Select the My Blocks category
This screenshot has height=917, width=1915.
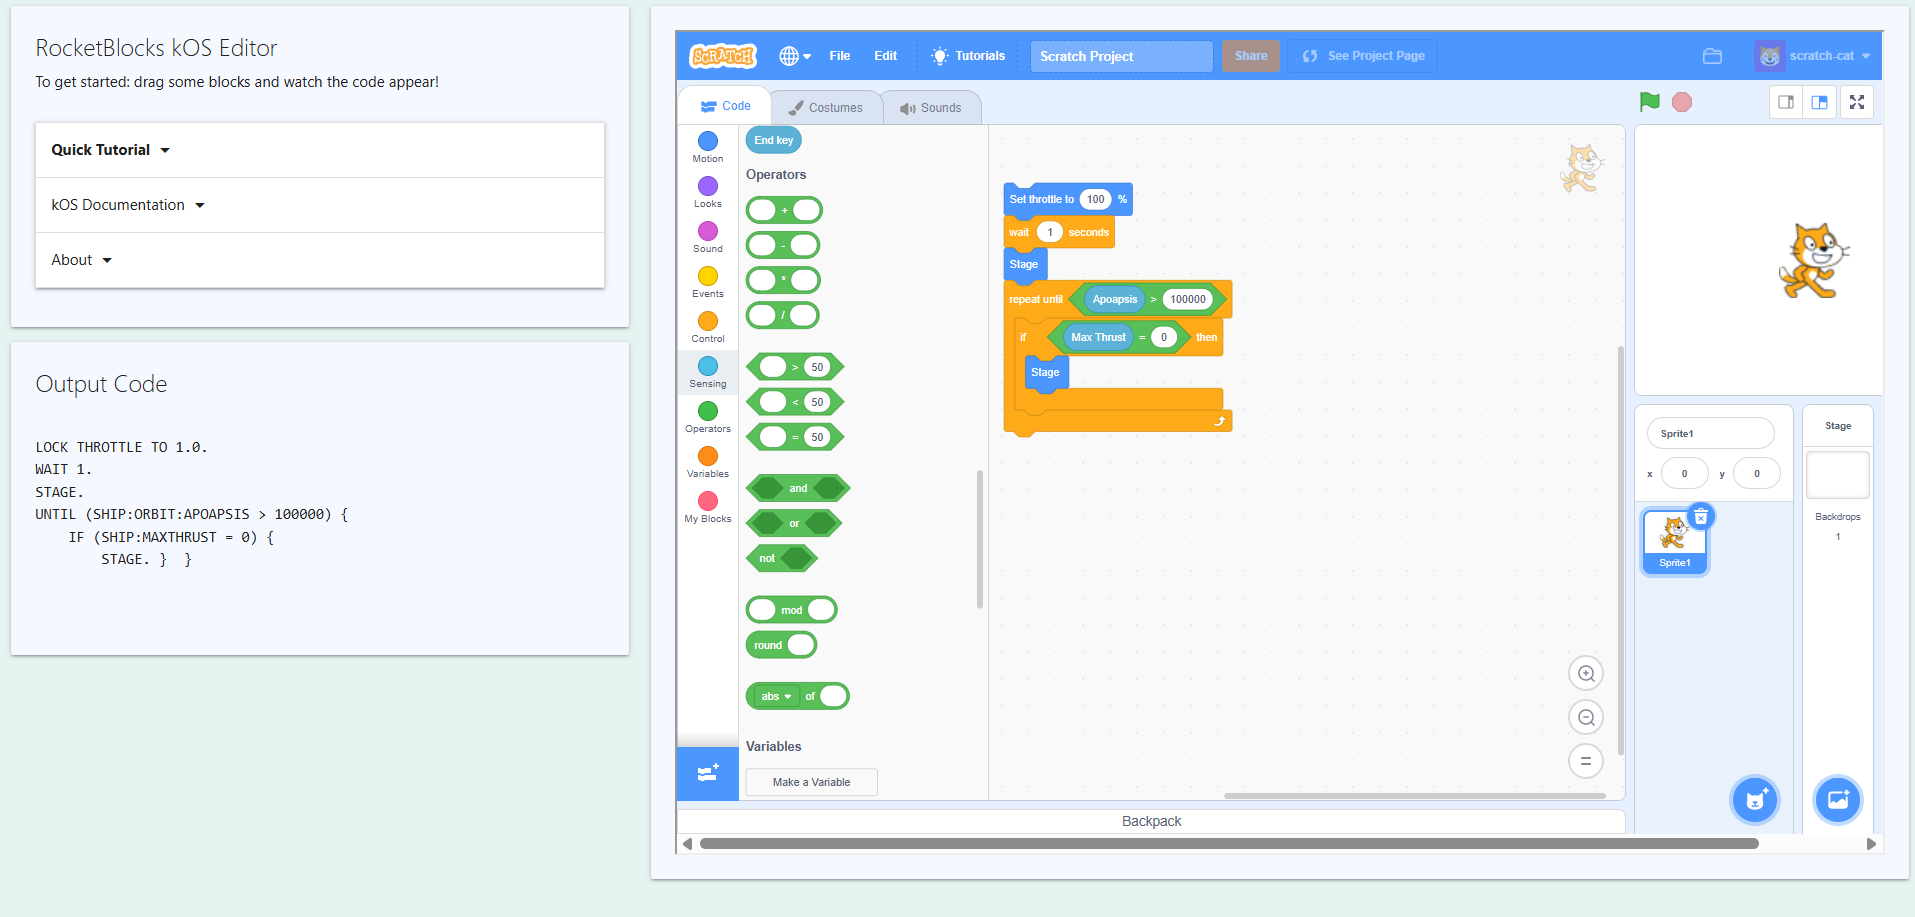pos(708,507)
